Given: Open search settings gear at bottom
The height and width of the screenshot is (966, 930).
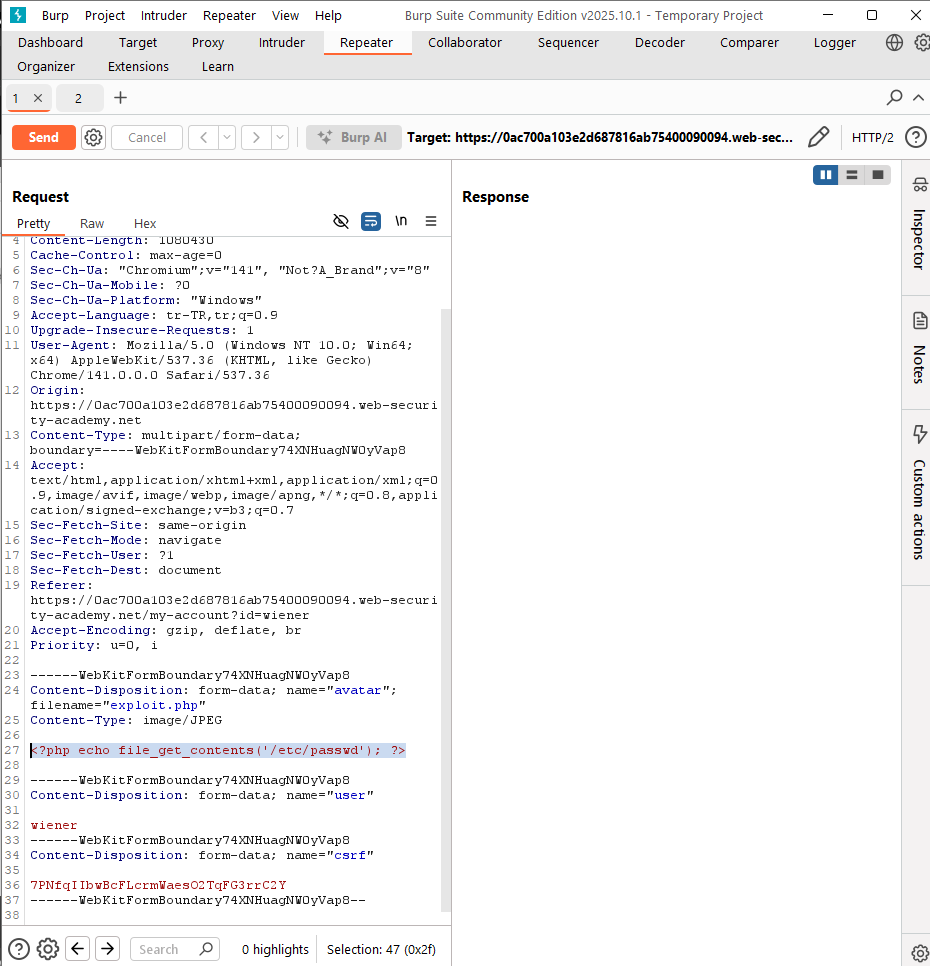Looking at the screenshot, I should (48, 949).
